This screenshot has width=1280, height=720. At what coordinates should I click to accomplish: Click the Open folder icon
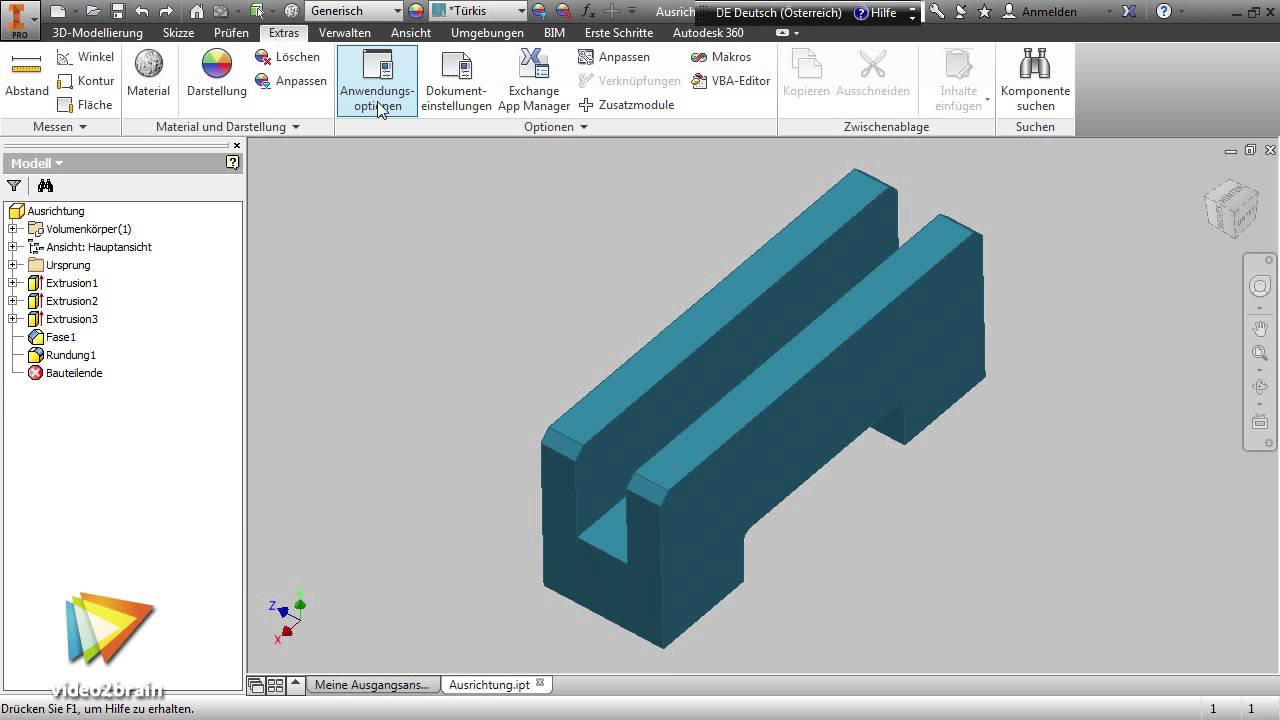93,12
